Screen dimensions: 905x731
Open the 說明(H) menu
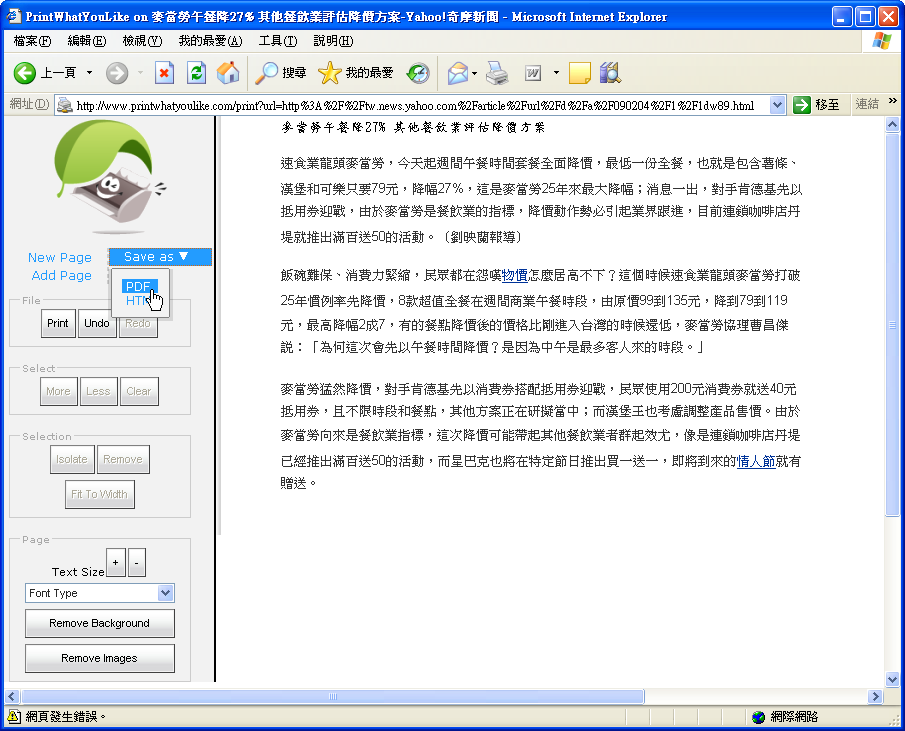click(333, 41)
